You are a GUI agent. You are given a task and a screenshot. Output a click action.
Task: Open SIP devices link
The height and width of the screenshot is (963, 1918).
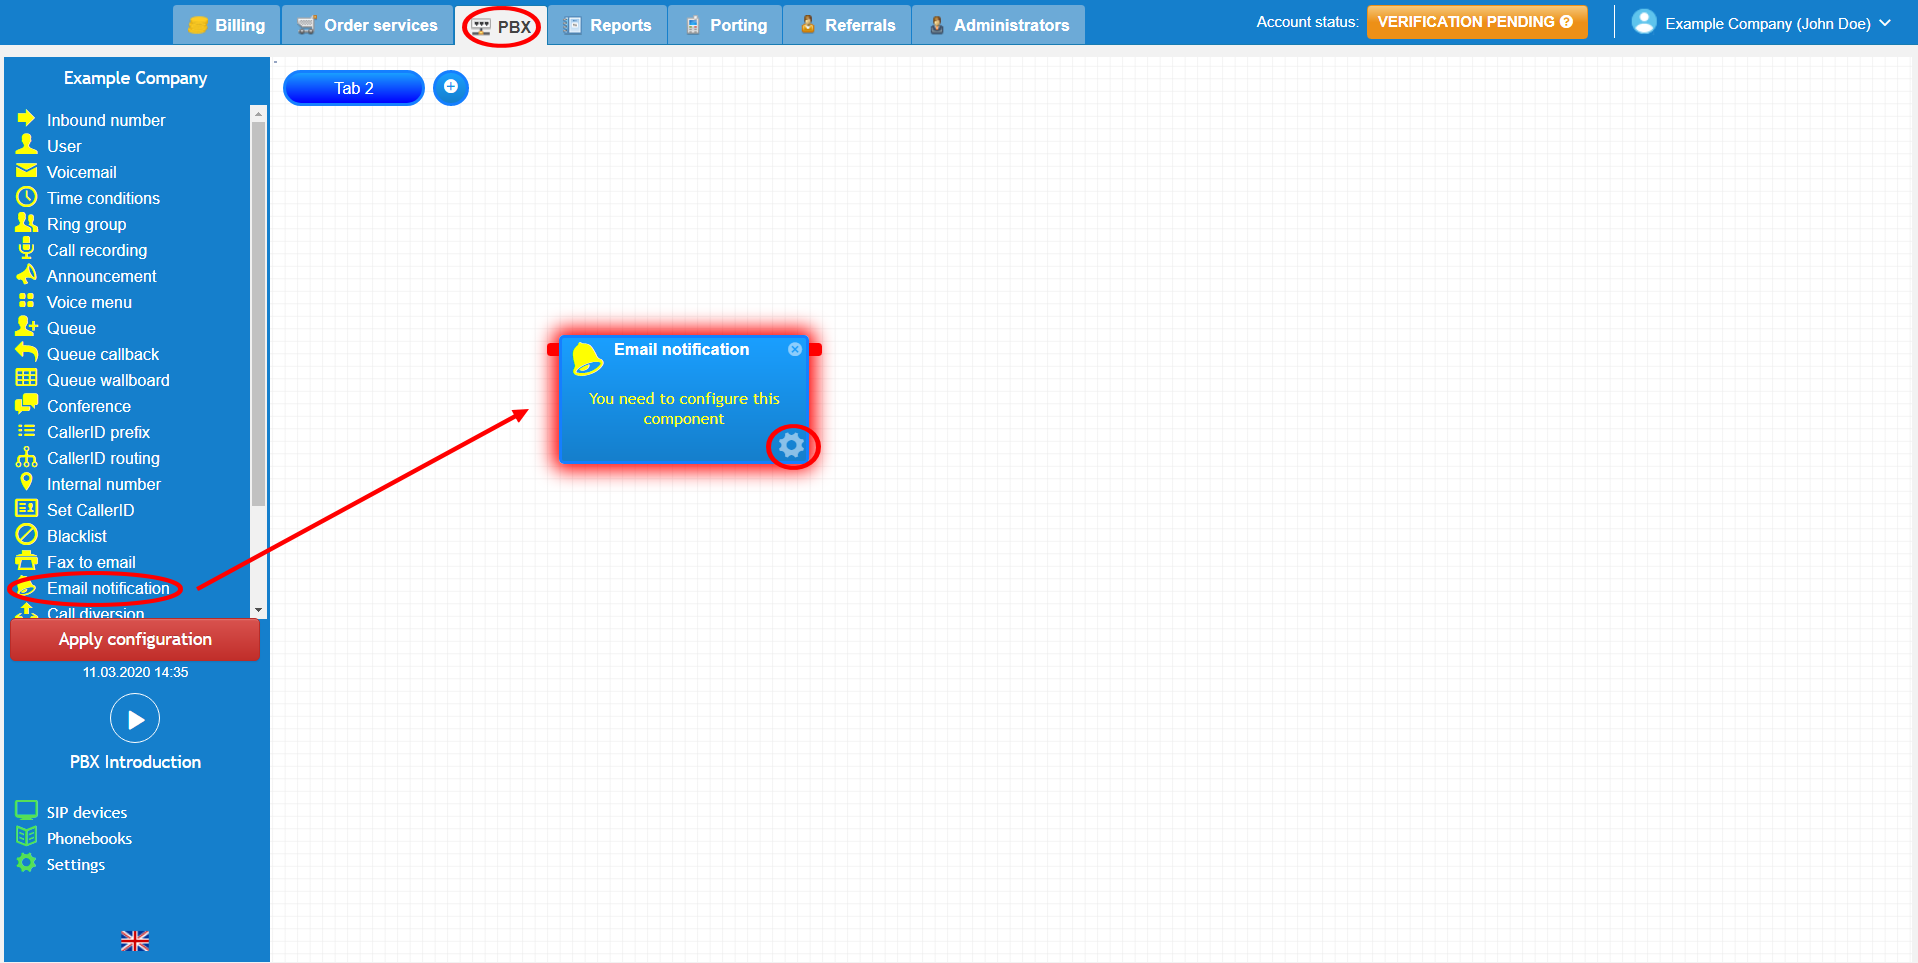click(x=87, y=812)
